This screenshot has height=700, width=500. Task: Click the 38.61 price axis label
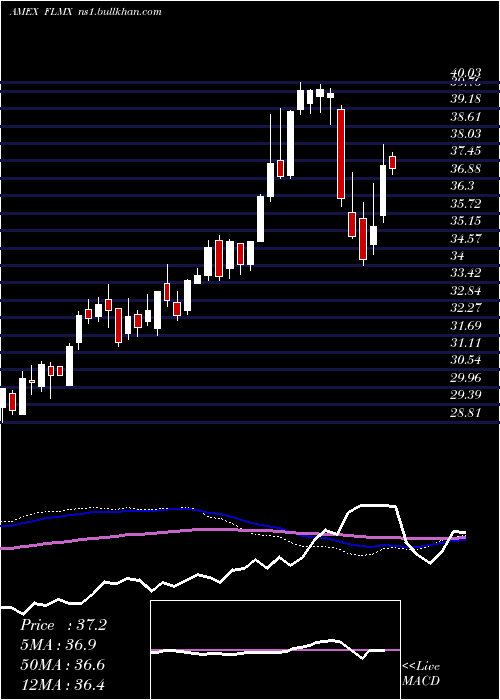point(465,117)
